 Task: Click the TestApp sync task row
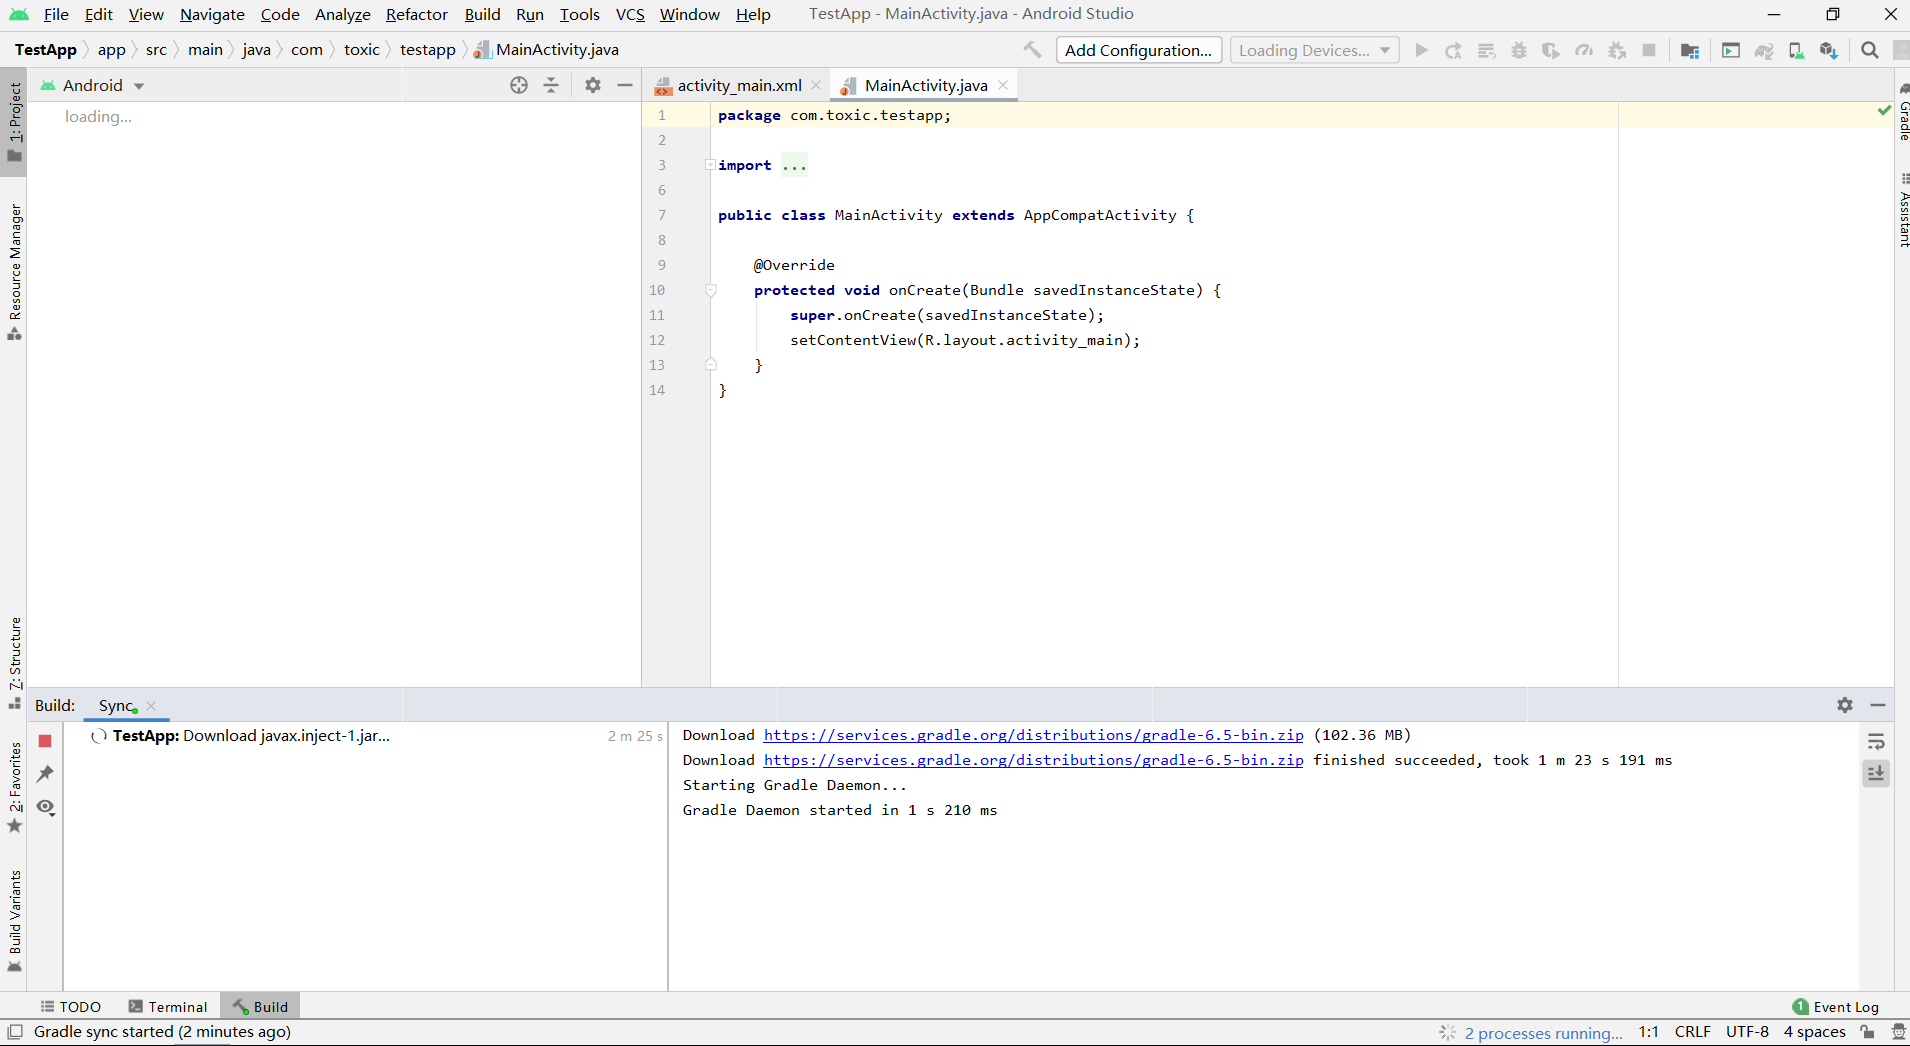pos(364,736)
